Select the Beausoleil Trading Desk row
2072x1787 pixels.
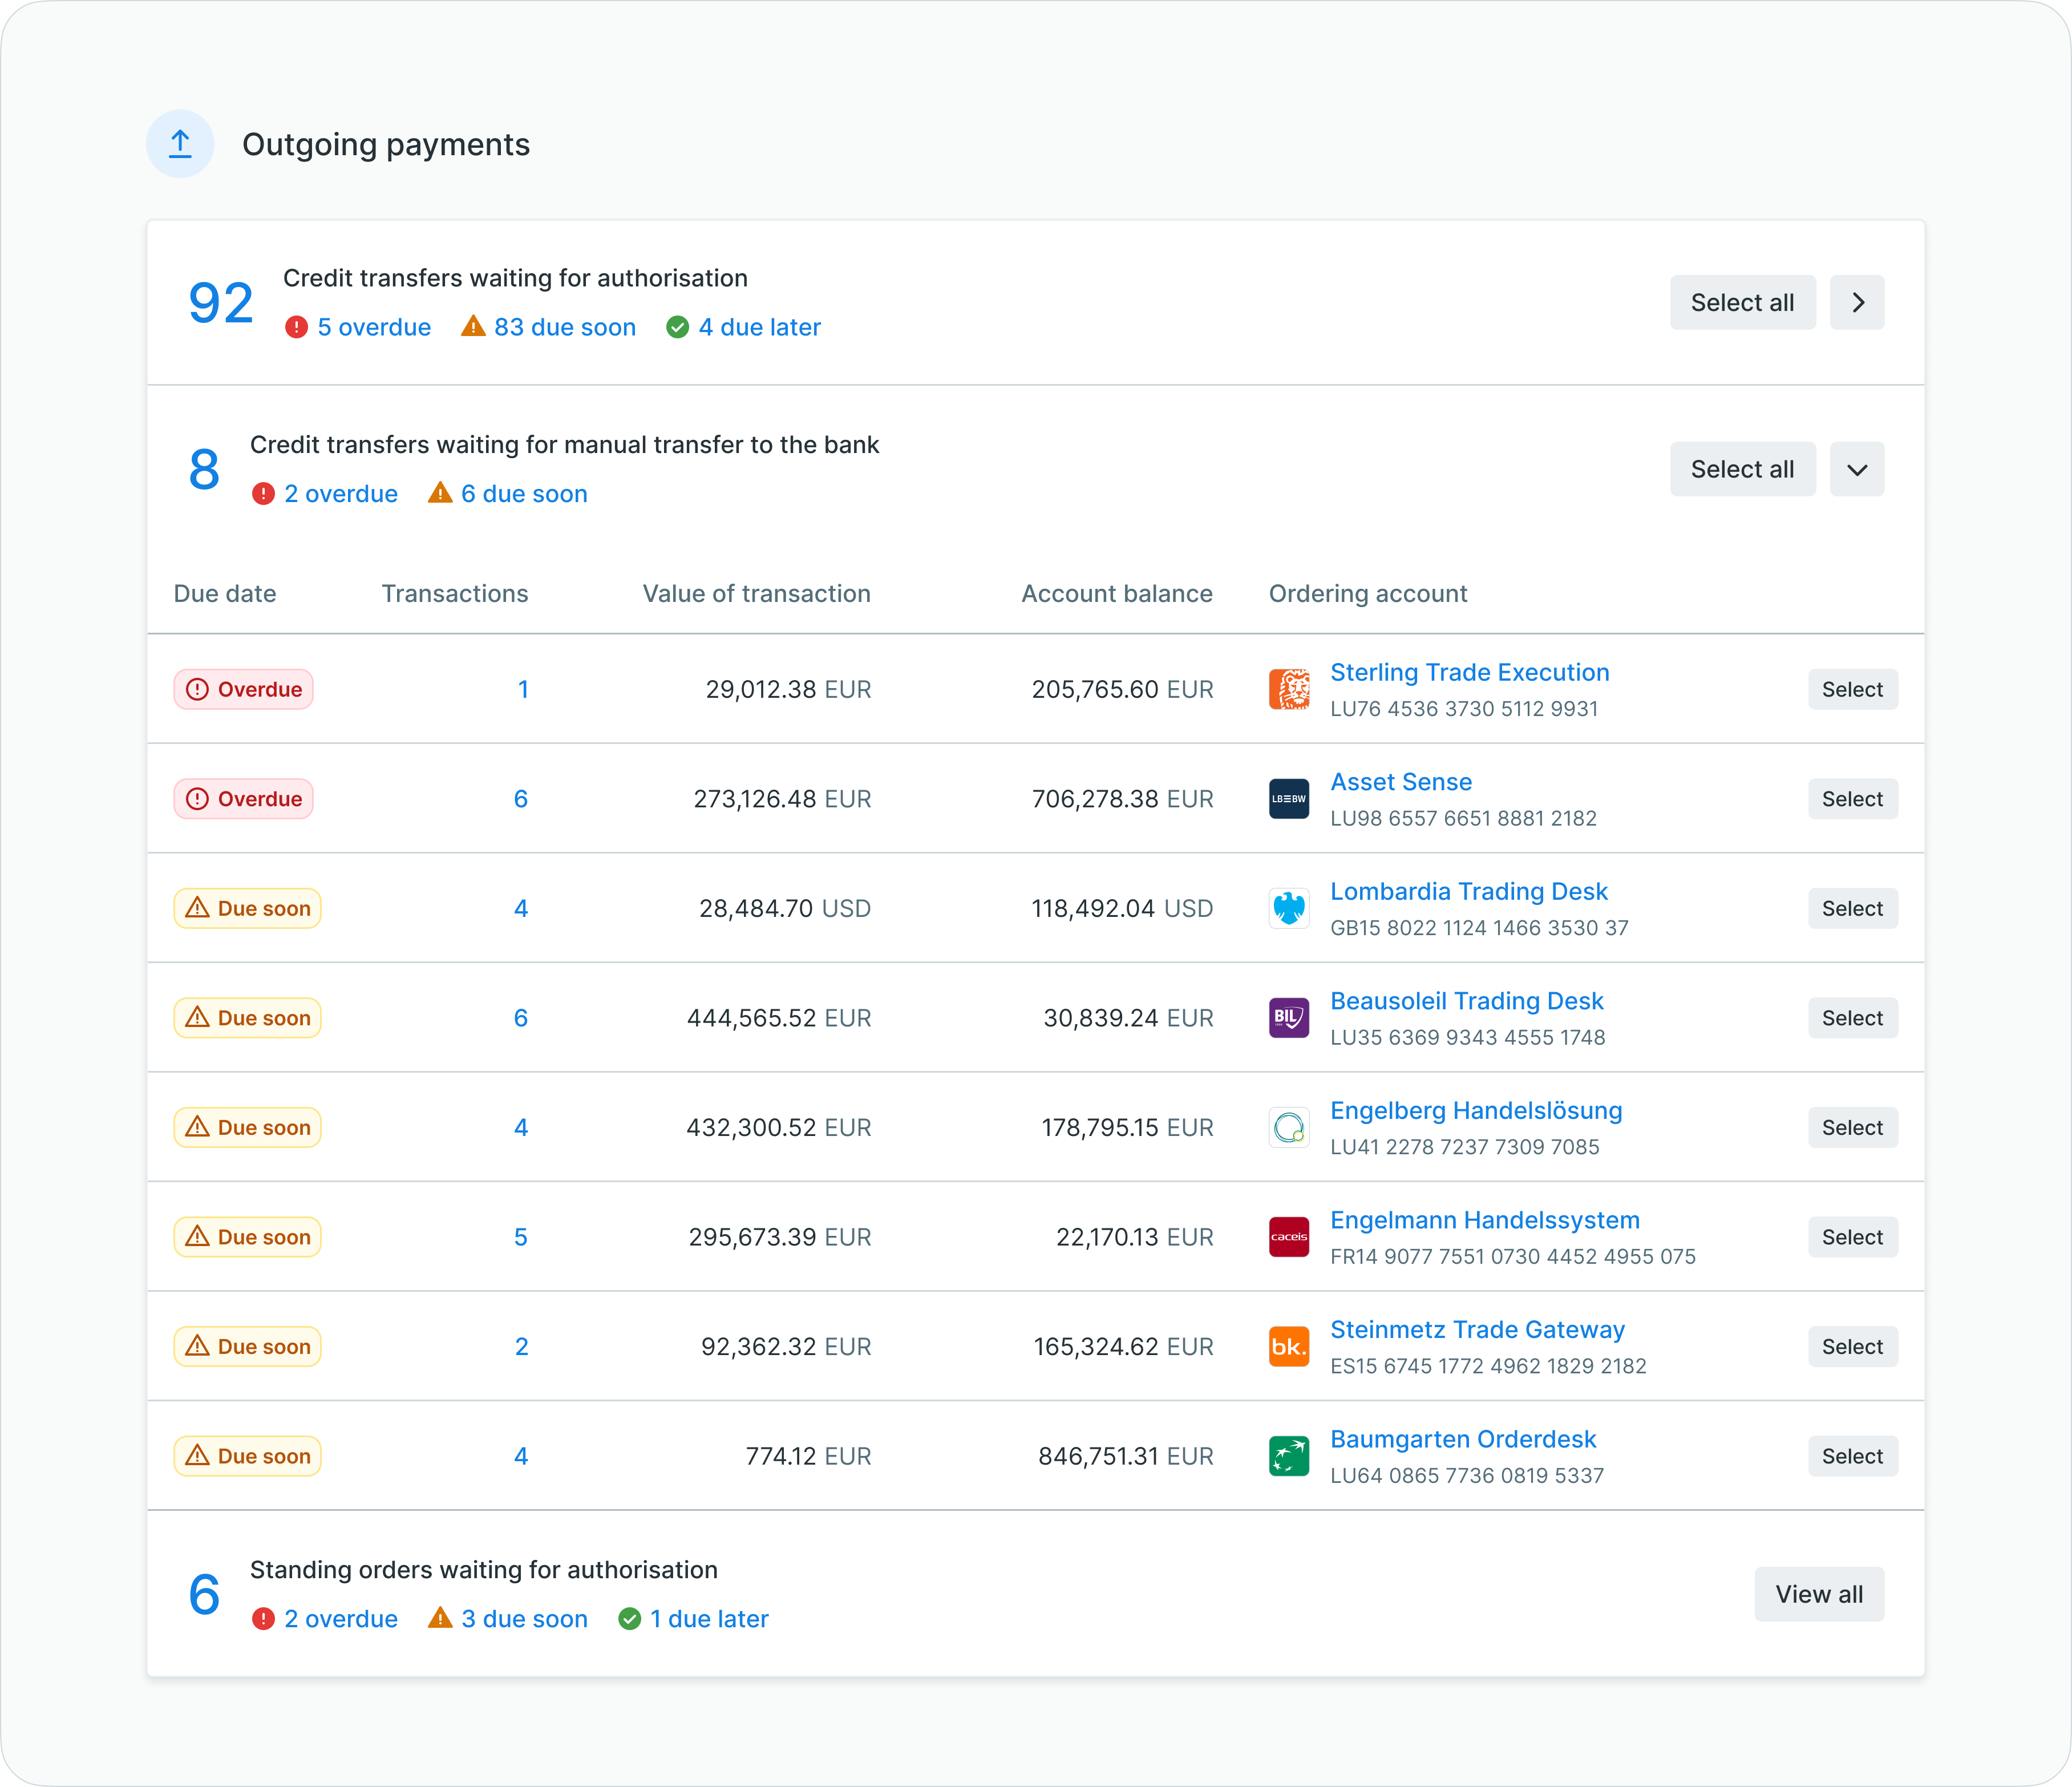[x=1851, y=1018]
